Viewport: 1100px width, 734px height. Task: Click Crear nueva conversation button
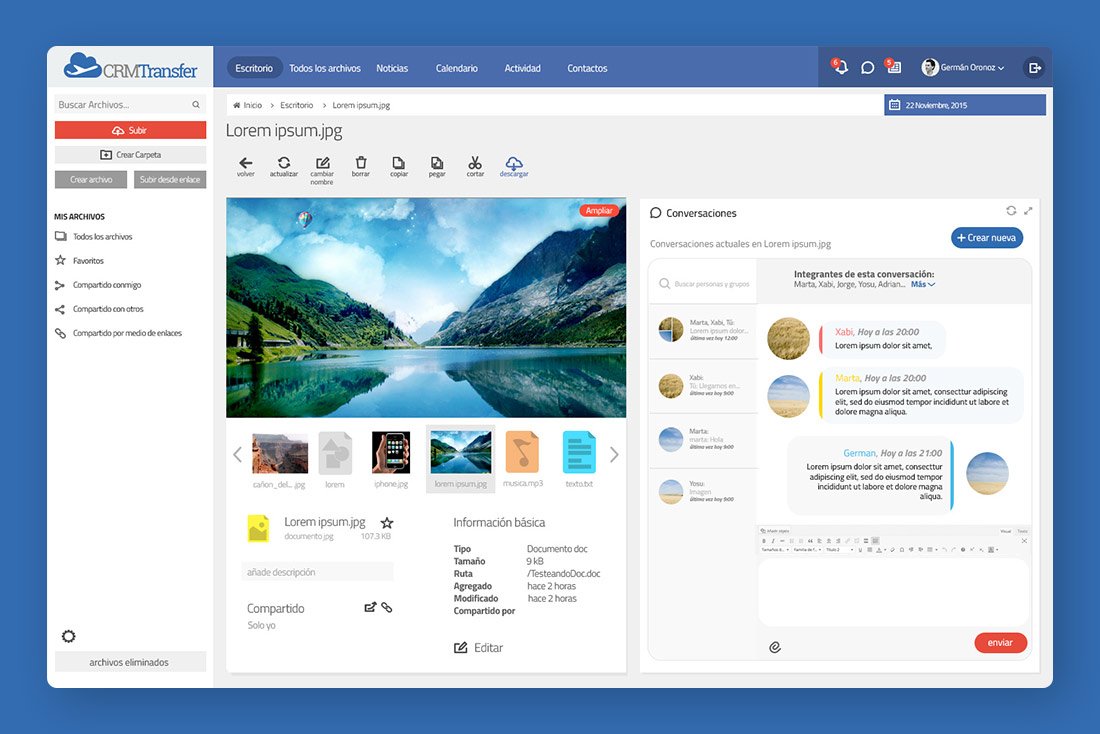pos(987,238)
